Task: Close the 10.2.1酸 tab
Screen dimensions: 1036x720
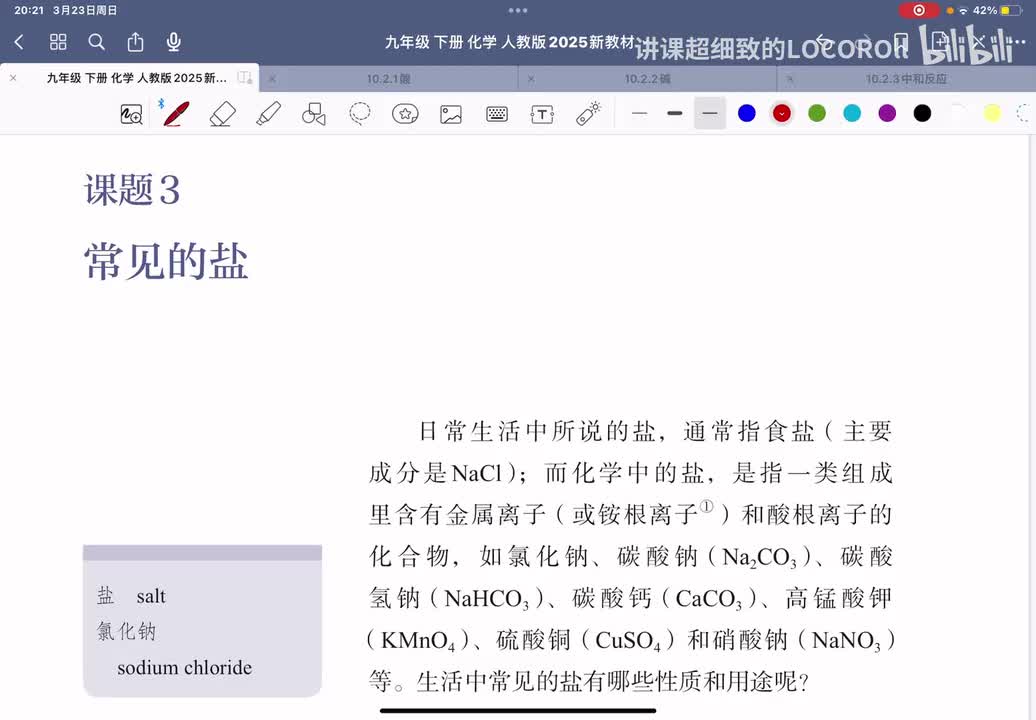Action: point(272,79)
